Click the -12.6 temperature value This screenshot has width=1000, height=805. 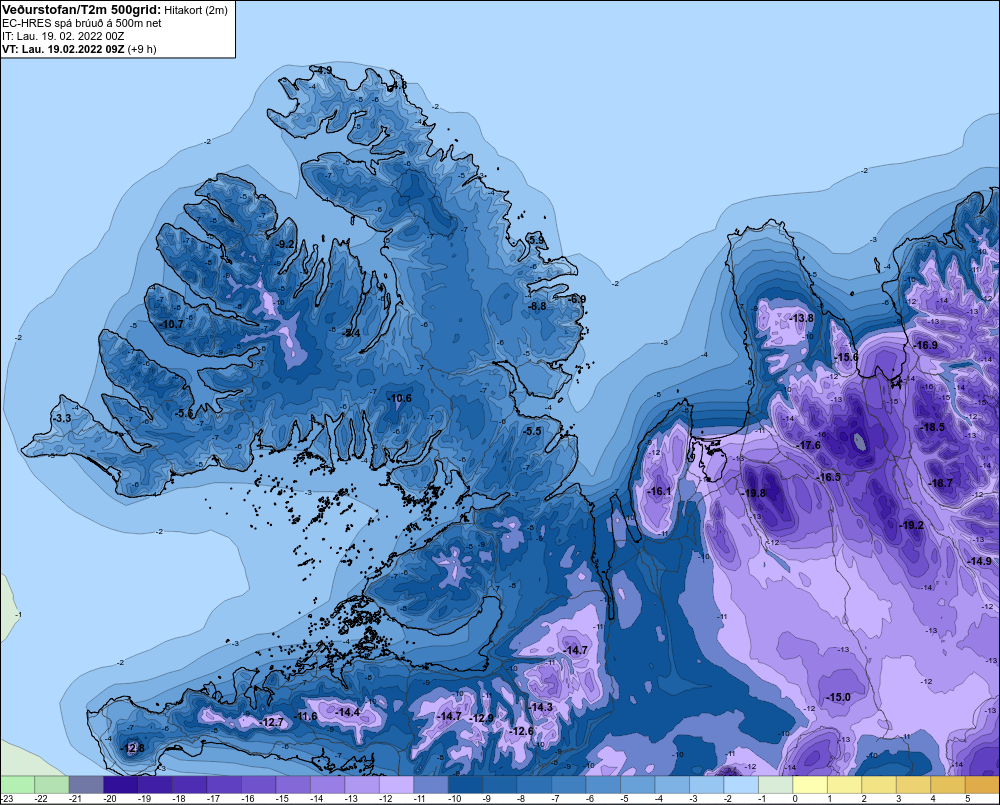[520, 731]
